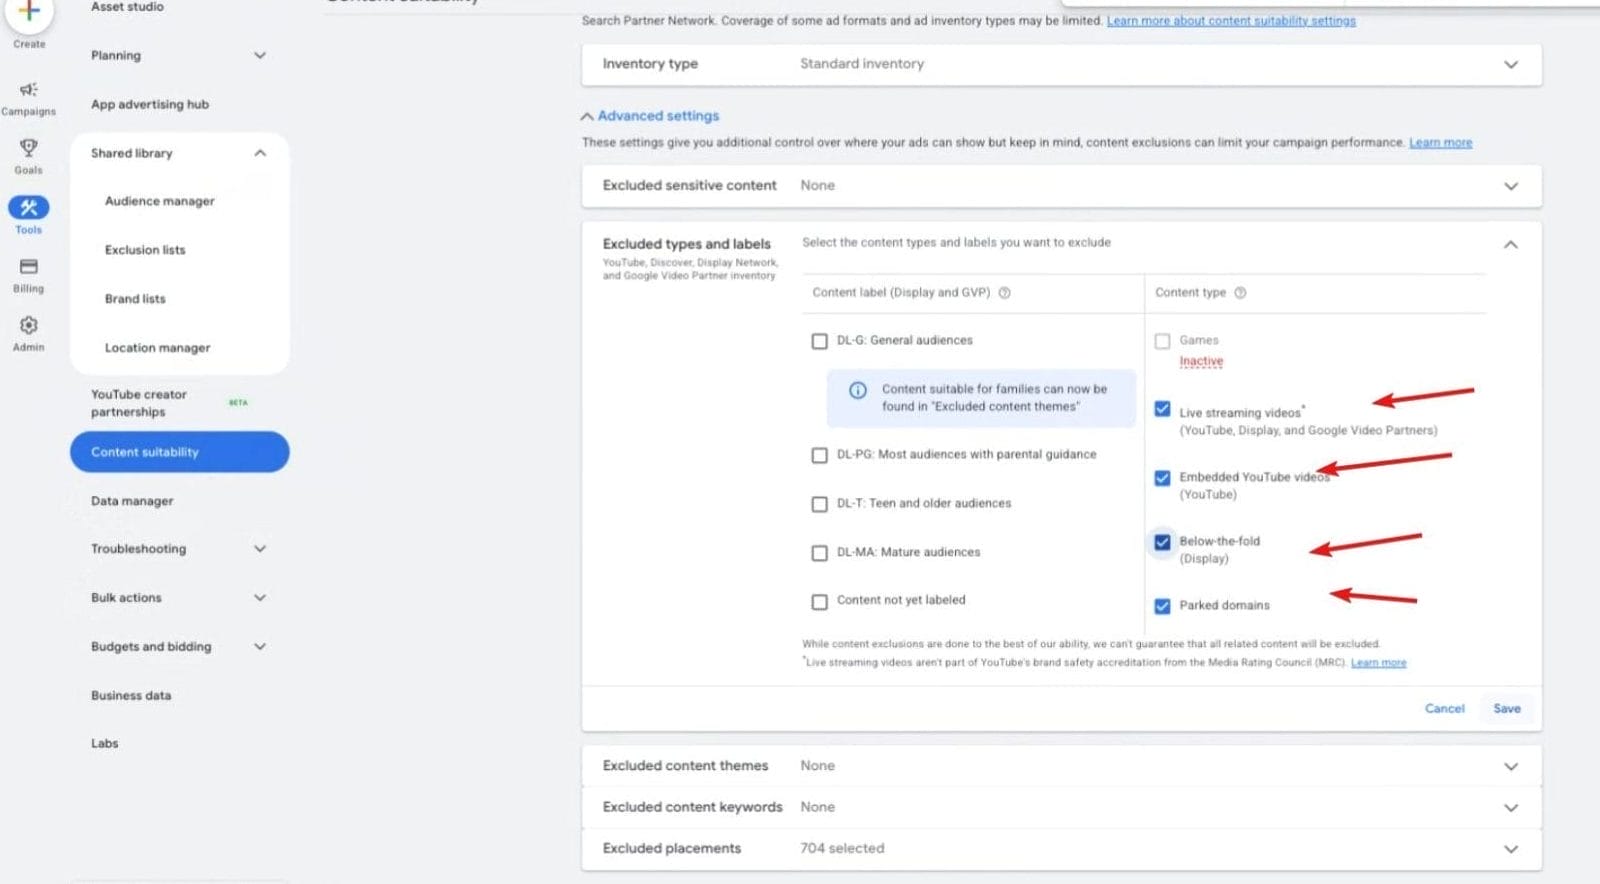Expand the Inventory type row
The height and width of the screenshot is (884, 1600).
pyautogui.click(x=1061, y=64)
